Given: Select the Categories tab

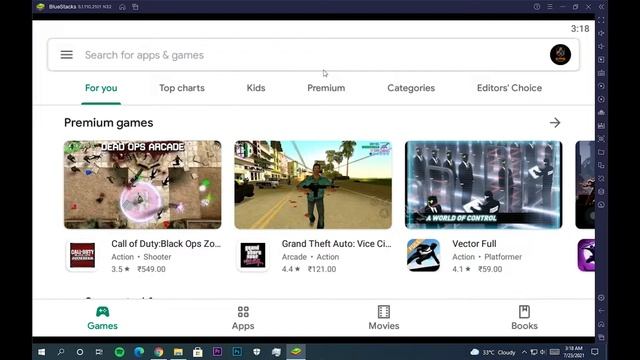Looking at the screenshot, I should [411, 88].
